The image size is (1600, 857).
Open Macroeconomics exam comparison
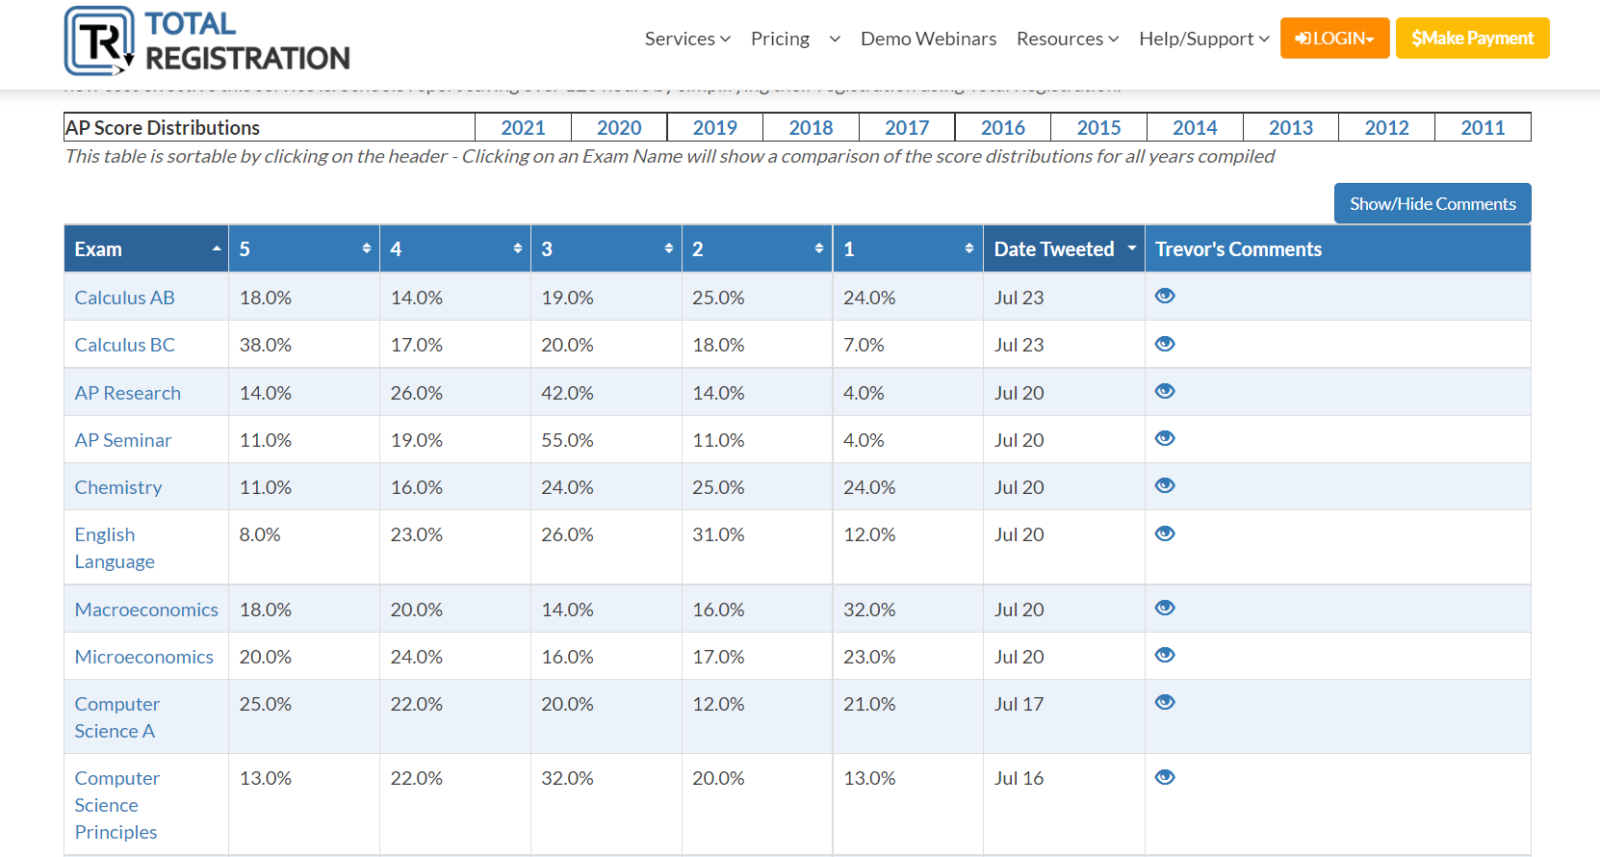[146, 610]
